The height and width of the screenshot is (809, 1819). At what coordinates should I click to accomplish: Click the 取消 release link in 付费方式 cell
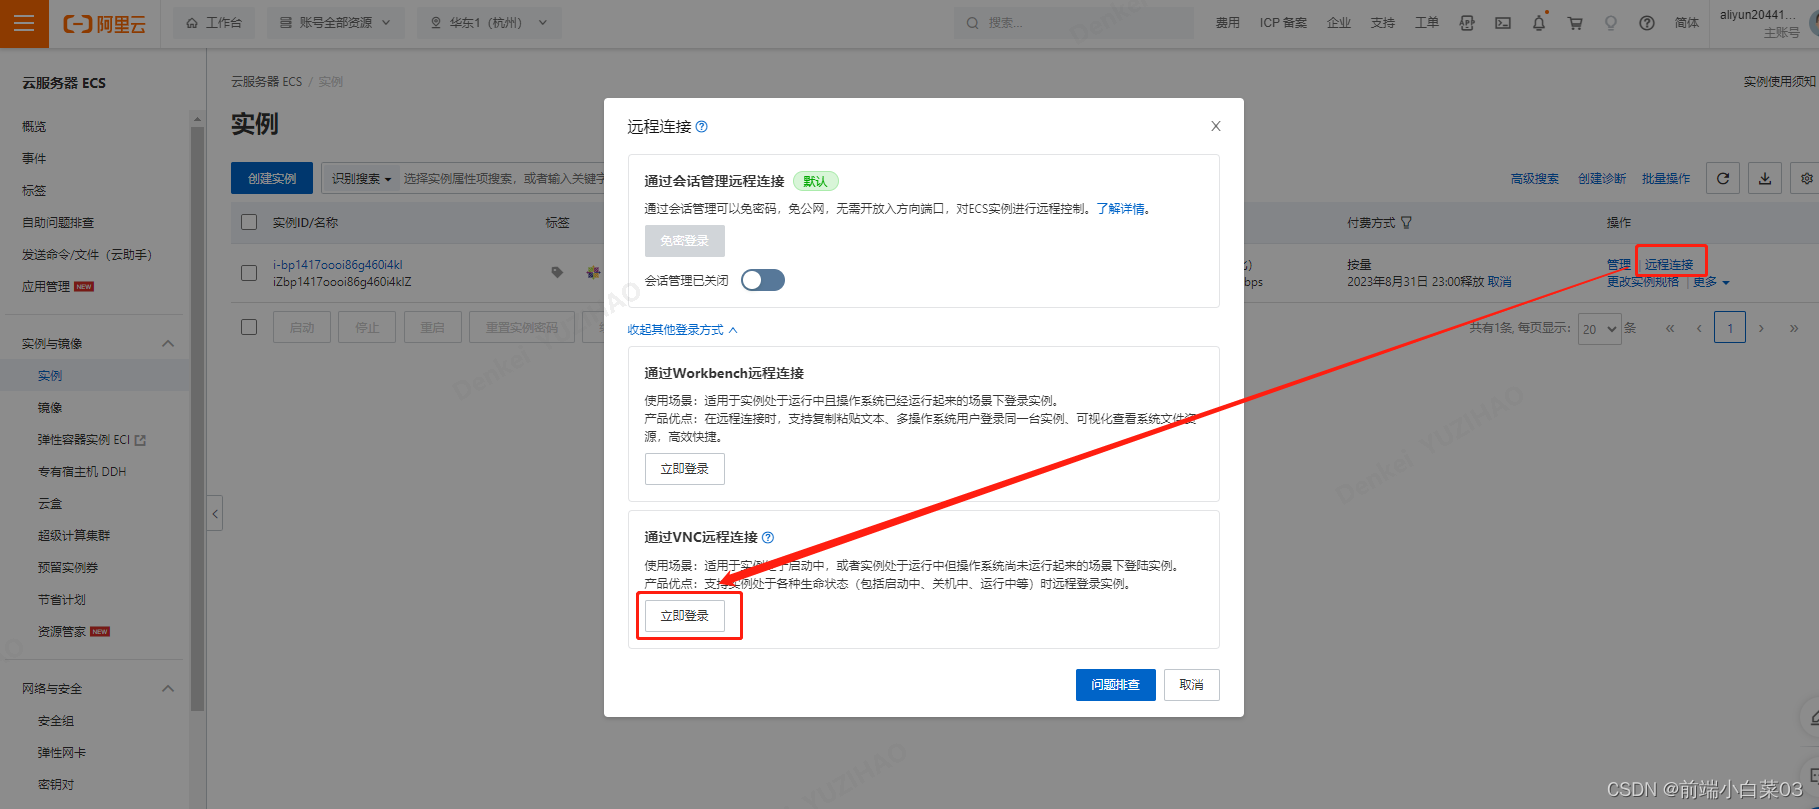(1499, 282)
